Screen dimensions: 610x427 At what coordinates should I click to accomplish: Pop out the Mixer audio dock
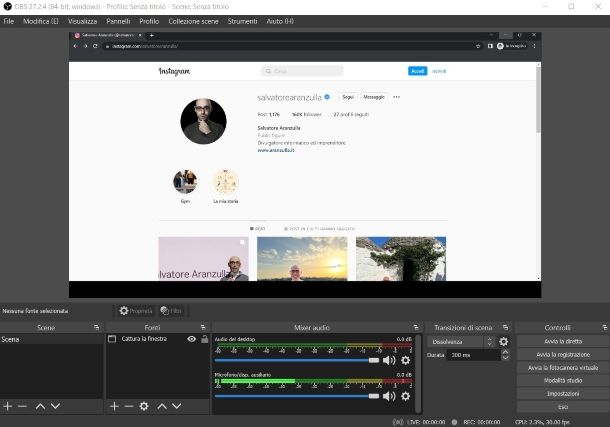[416, 327]
